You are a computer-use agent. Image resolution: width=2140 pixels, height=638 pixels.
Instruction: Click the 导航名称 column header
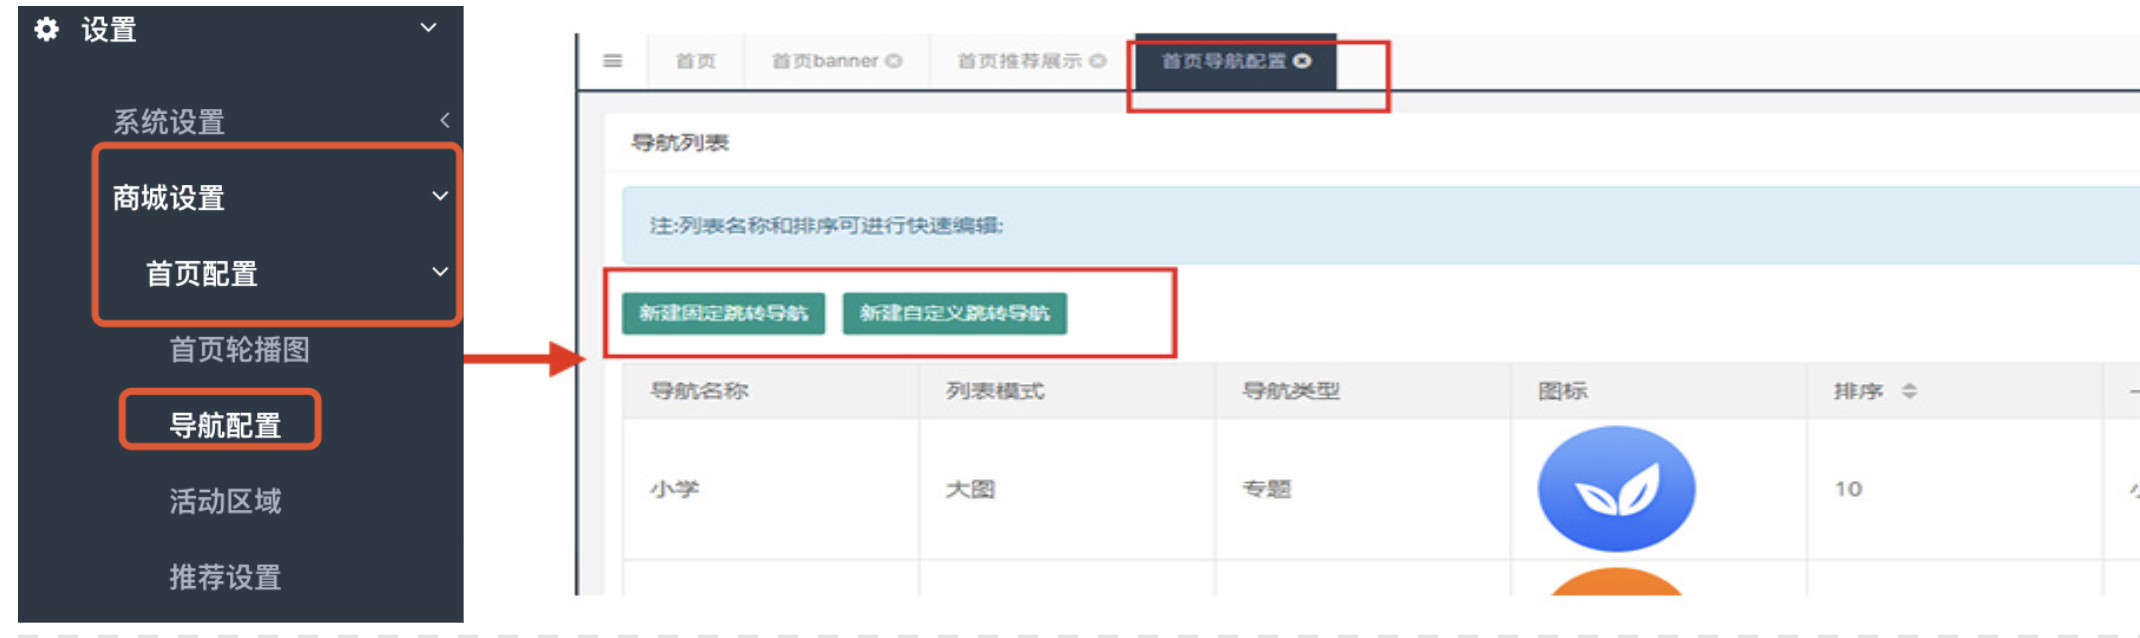(699, 391)
